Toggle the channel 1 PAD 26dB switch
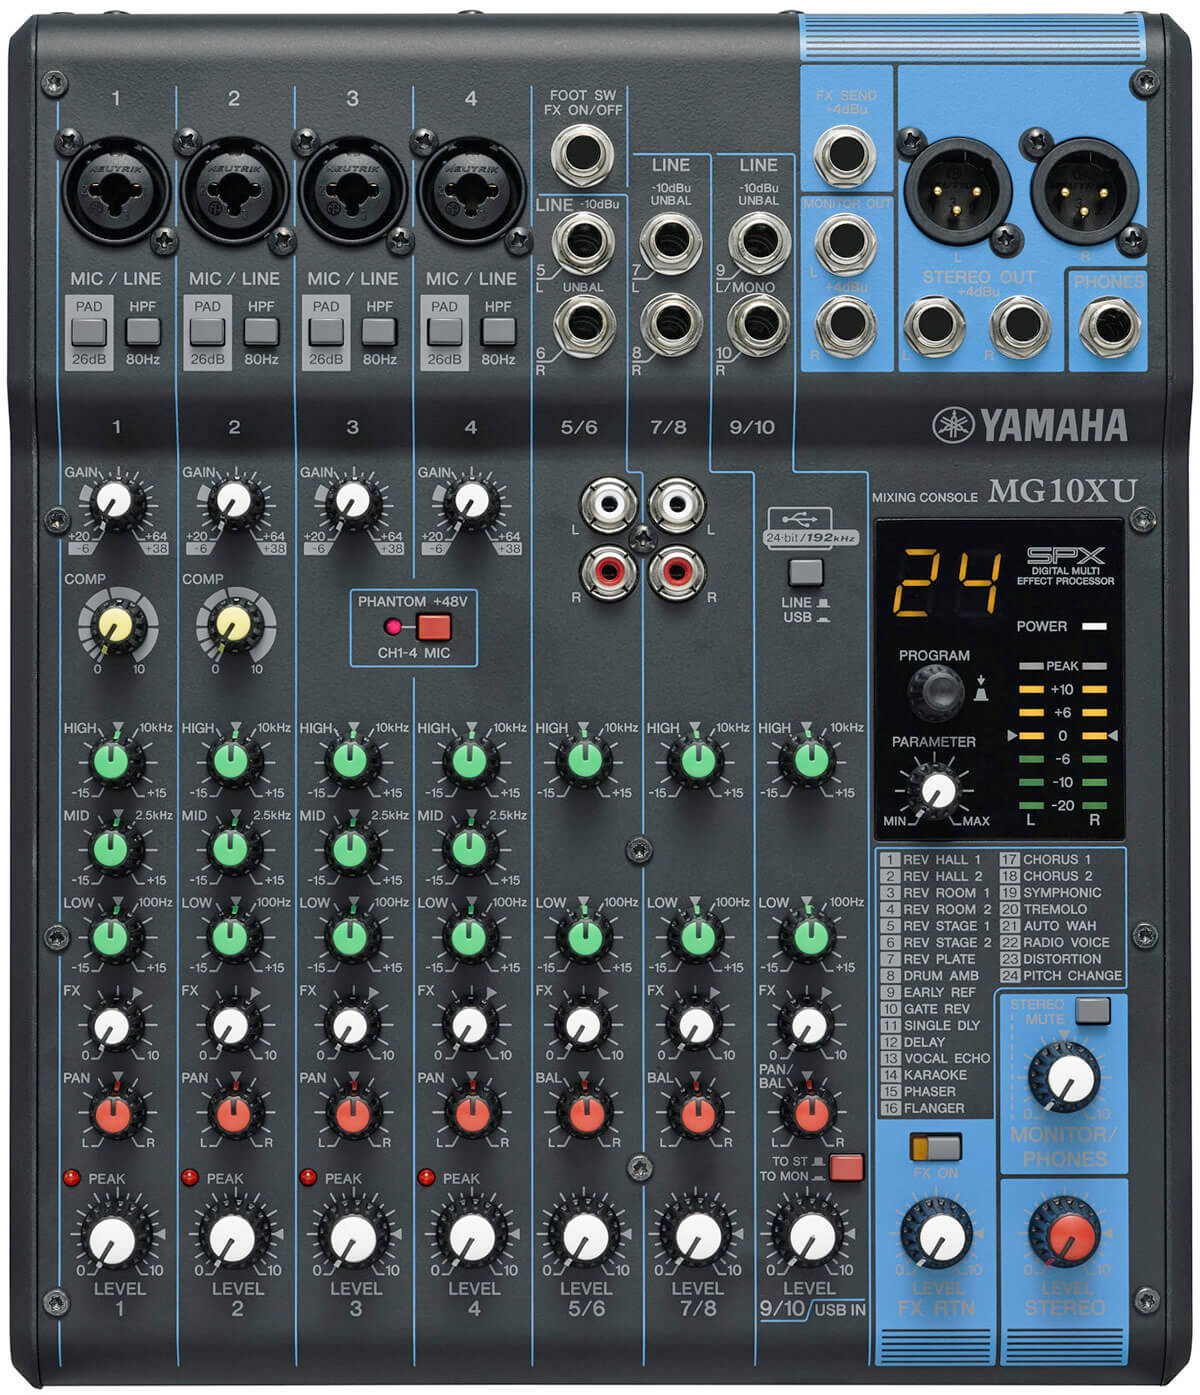1200x1395 pixels. point(89,331)
